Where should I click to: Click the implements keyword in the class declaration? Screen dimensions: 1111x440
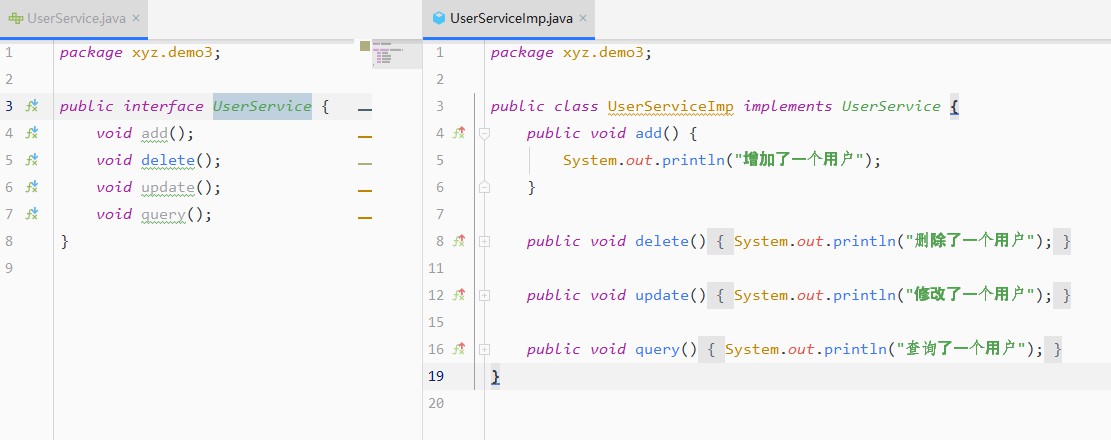[788, 106]
